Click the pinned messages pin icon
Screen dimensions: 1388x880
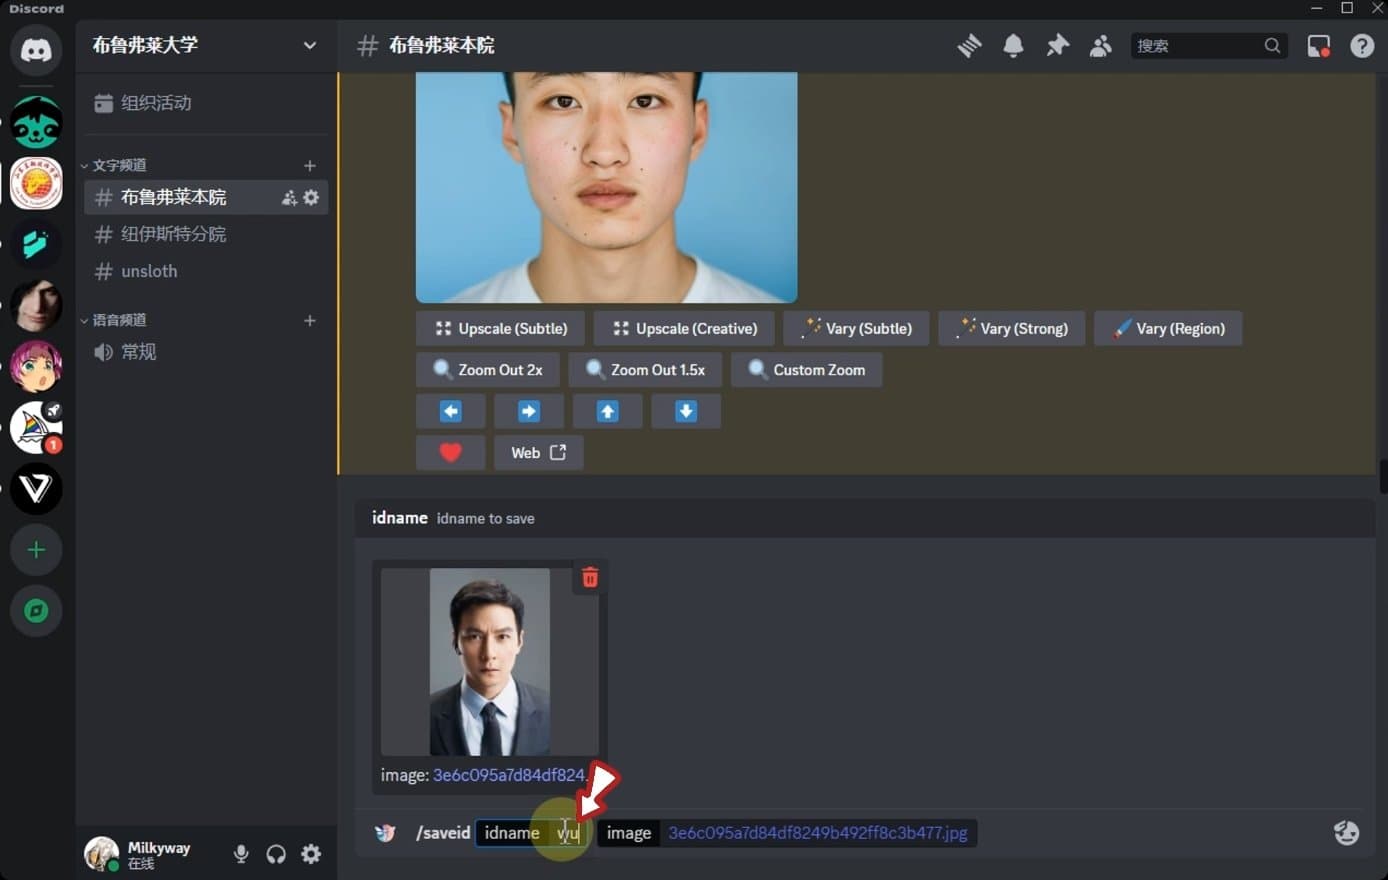1057,45
